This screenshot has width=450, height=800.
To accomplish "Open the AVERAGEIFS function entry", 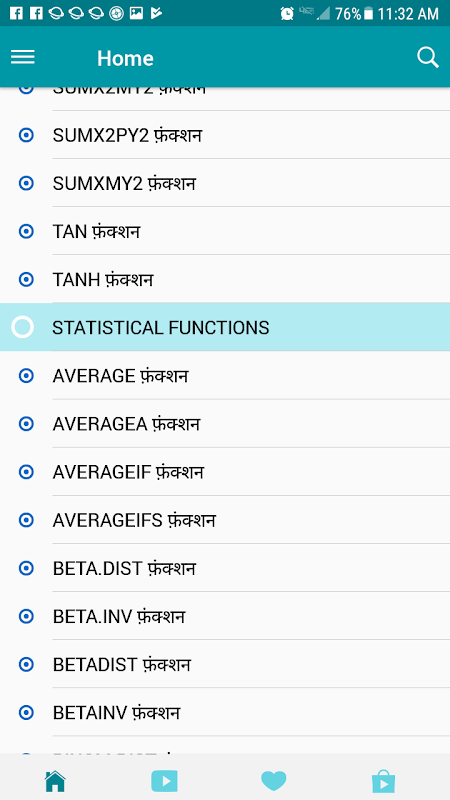I will [x=225, y=520].
